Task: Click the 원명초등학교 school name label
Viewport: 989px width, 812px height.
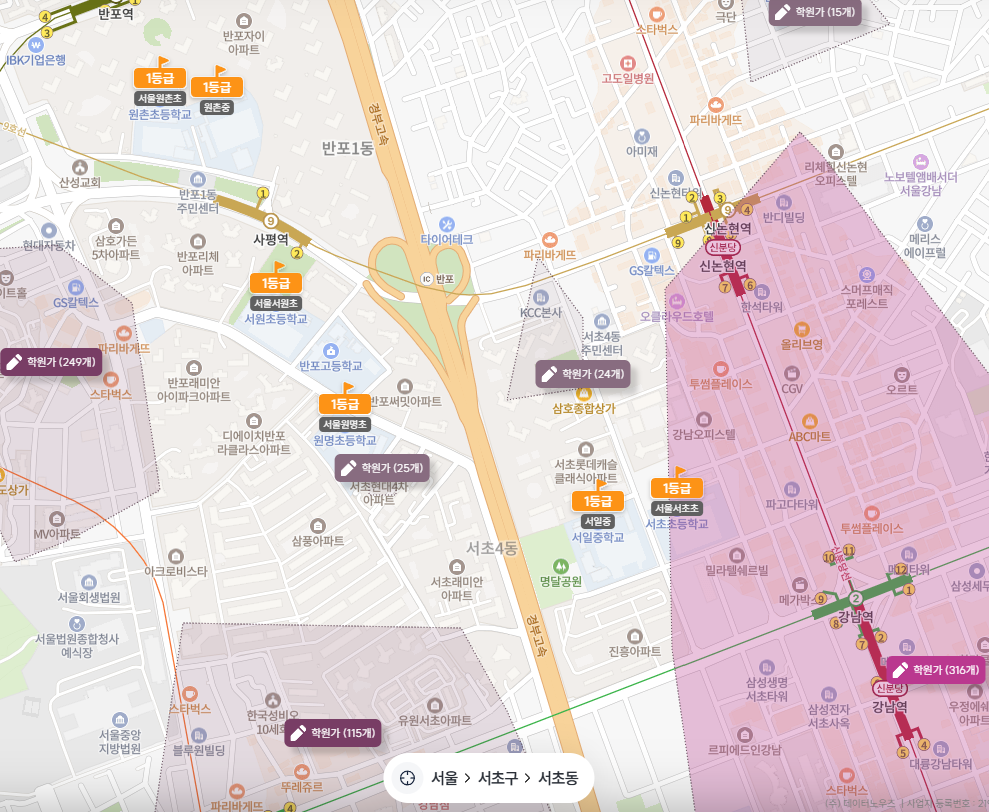Action: point(345,440)
